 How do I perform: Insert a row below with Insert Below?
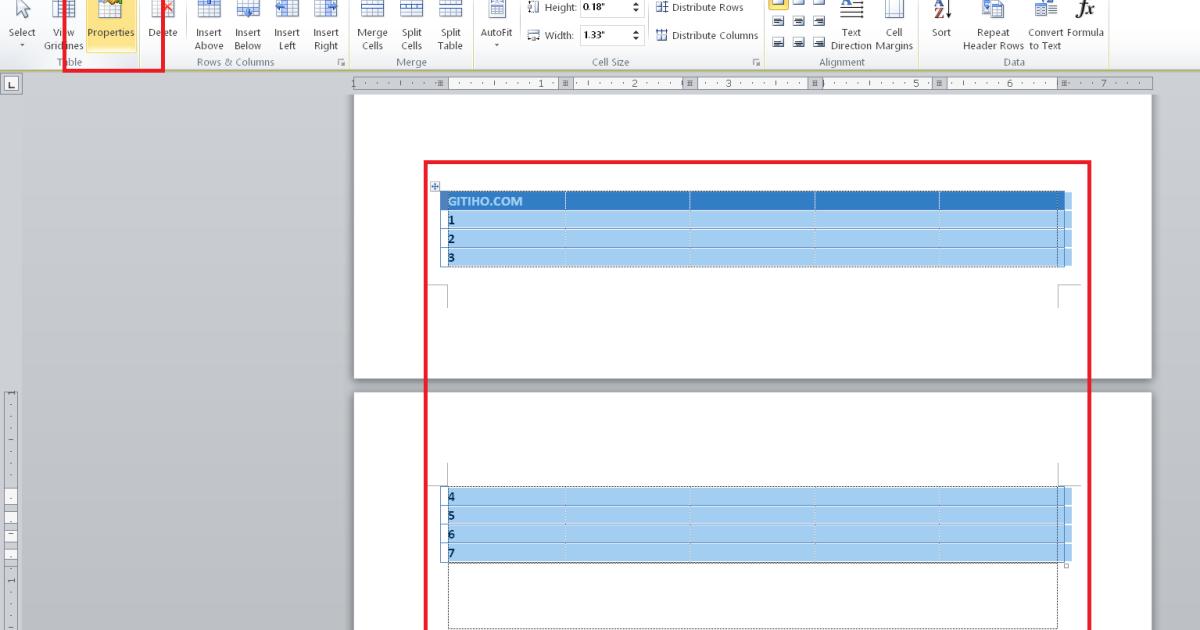248,25
